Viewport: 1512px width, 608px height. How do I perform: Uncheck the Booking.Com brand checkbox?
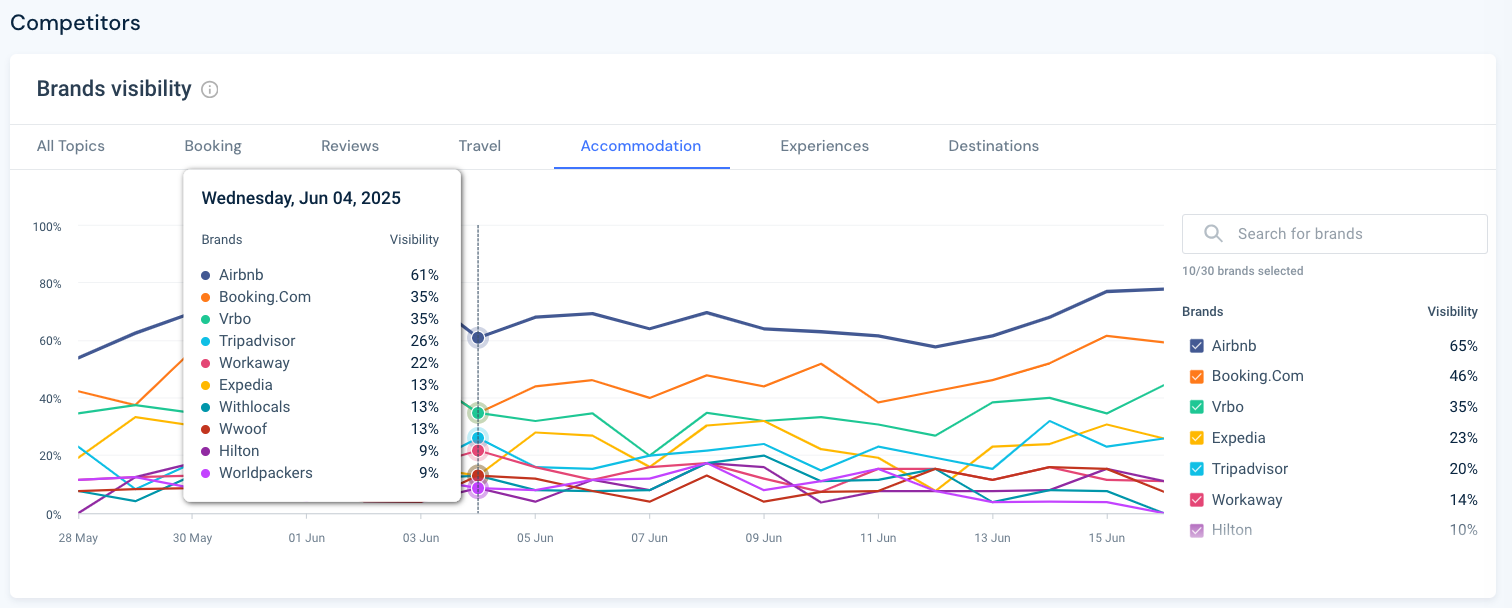[1197, 377]
